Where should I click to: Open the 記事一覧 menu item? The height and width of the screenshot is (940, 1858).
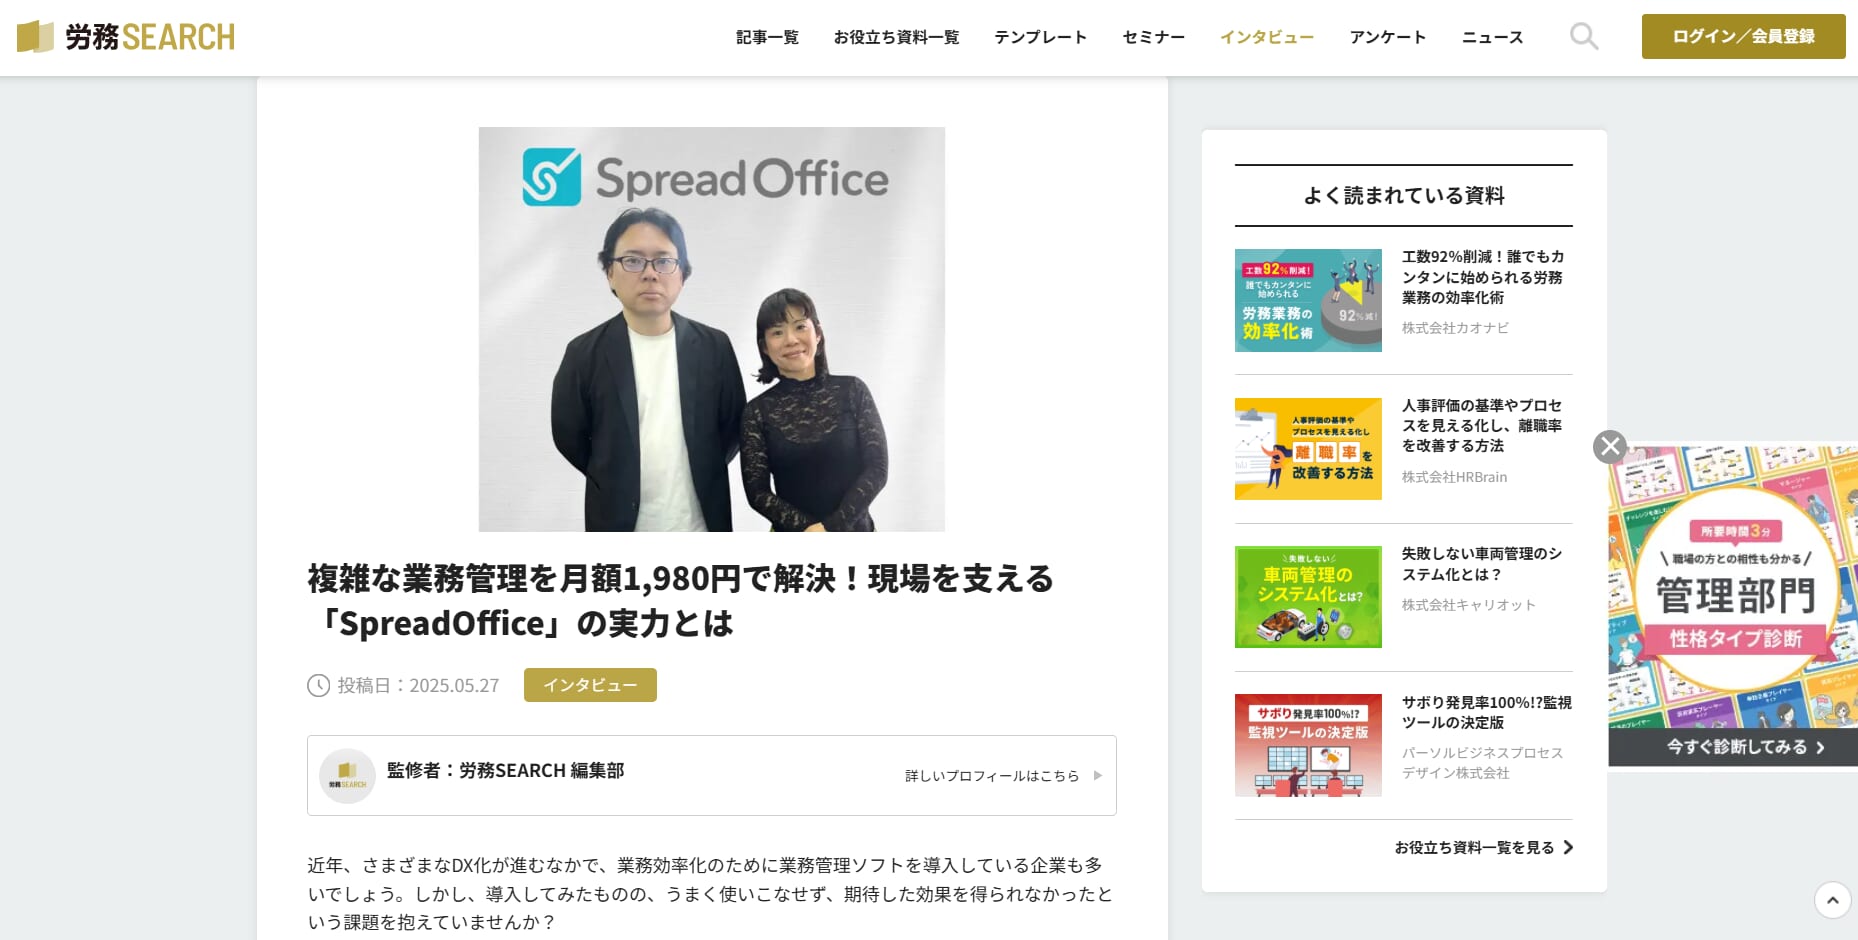(767, 37)
